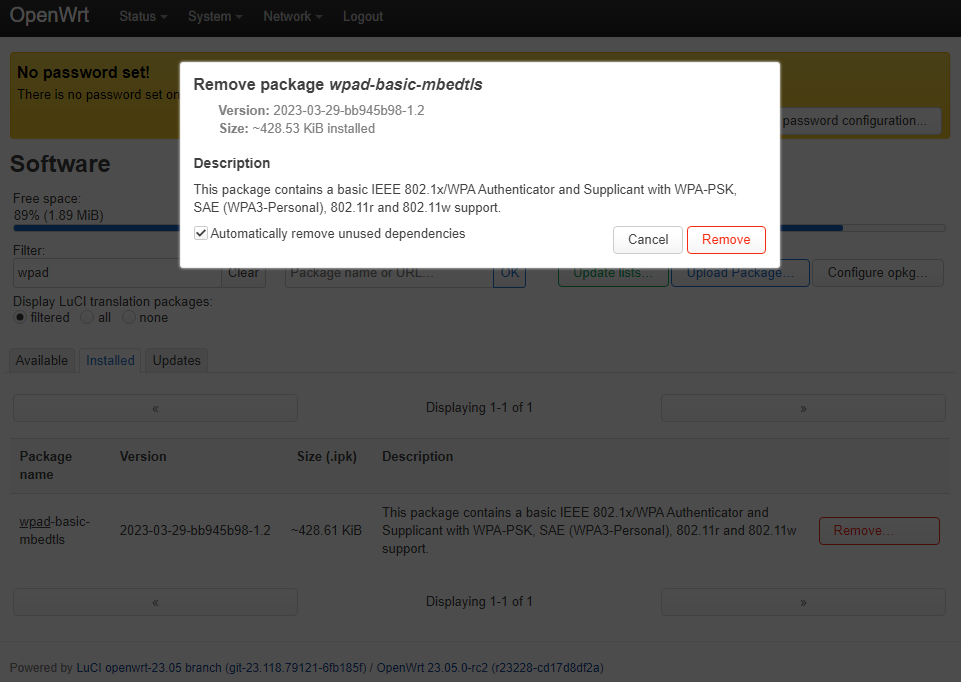Uncheck Automatically remove unused dependencies
The height and width of the screenshot is (682, 961).
(x=200, y=232)
